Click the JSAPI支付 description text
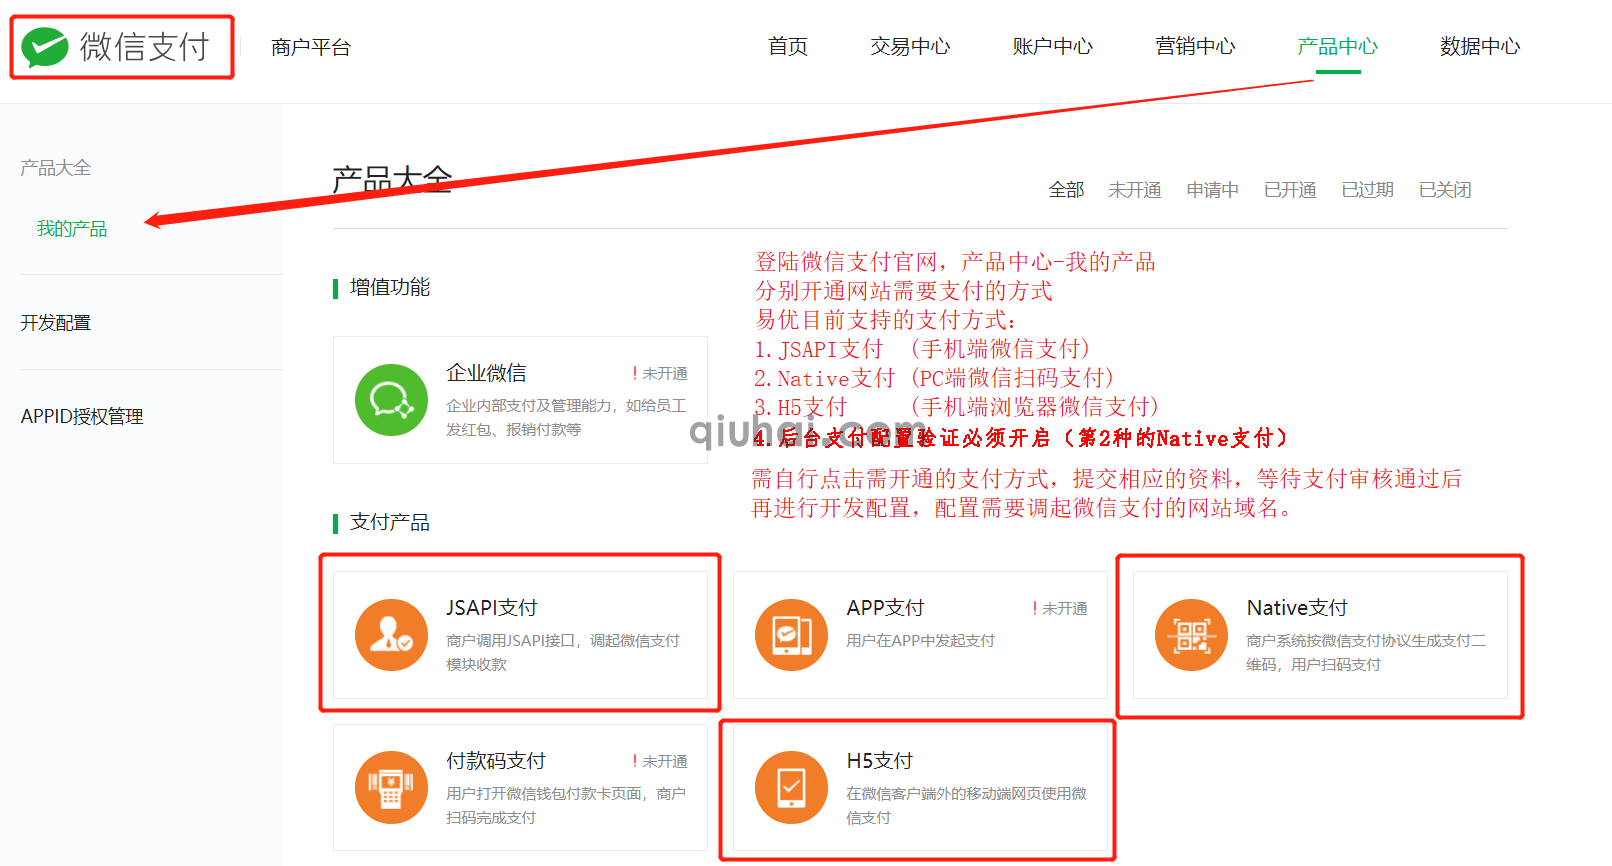This screenshot has width=1612, height=866. coord(563,653)
